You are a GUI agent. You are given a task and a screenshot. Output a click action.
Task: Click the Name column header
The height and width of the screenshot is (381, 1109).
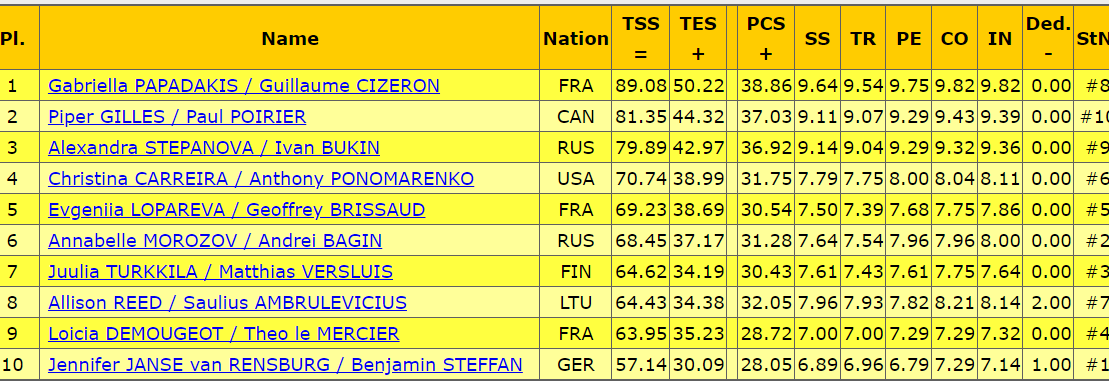coord(290,38)
